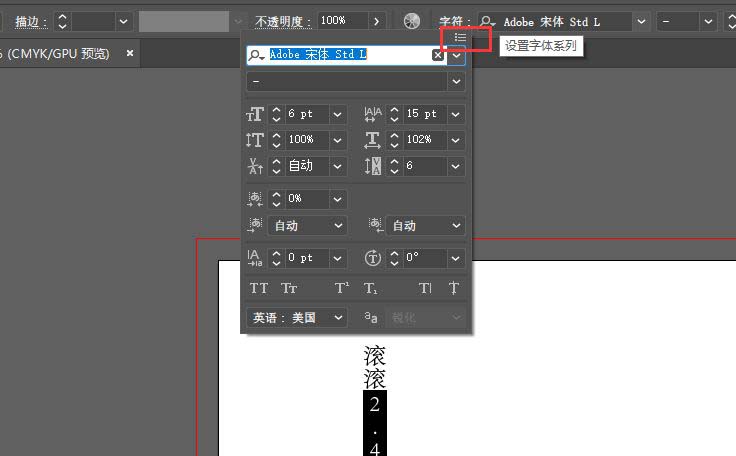
Task: Open the kerning 自动 dropdown
Action: 337,166
